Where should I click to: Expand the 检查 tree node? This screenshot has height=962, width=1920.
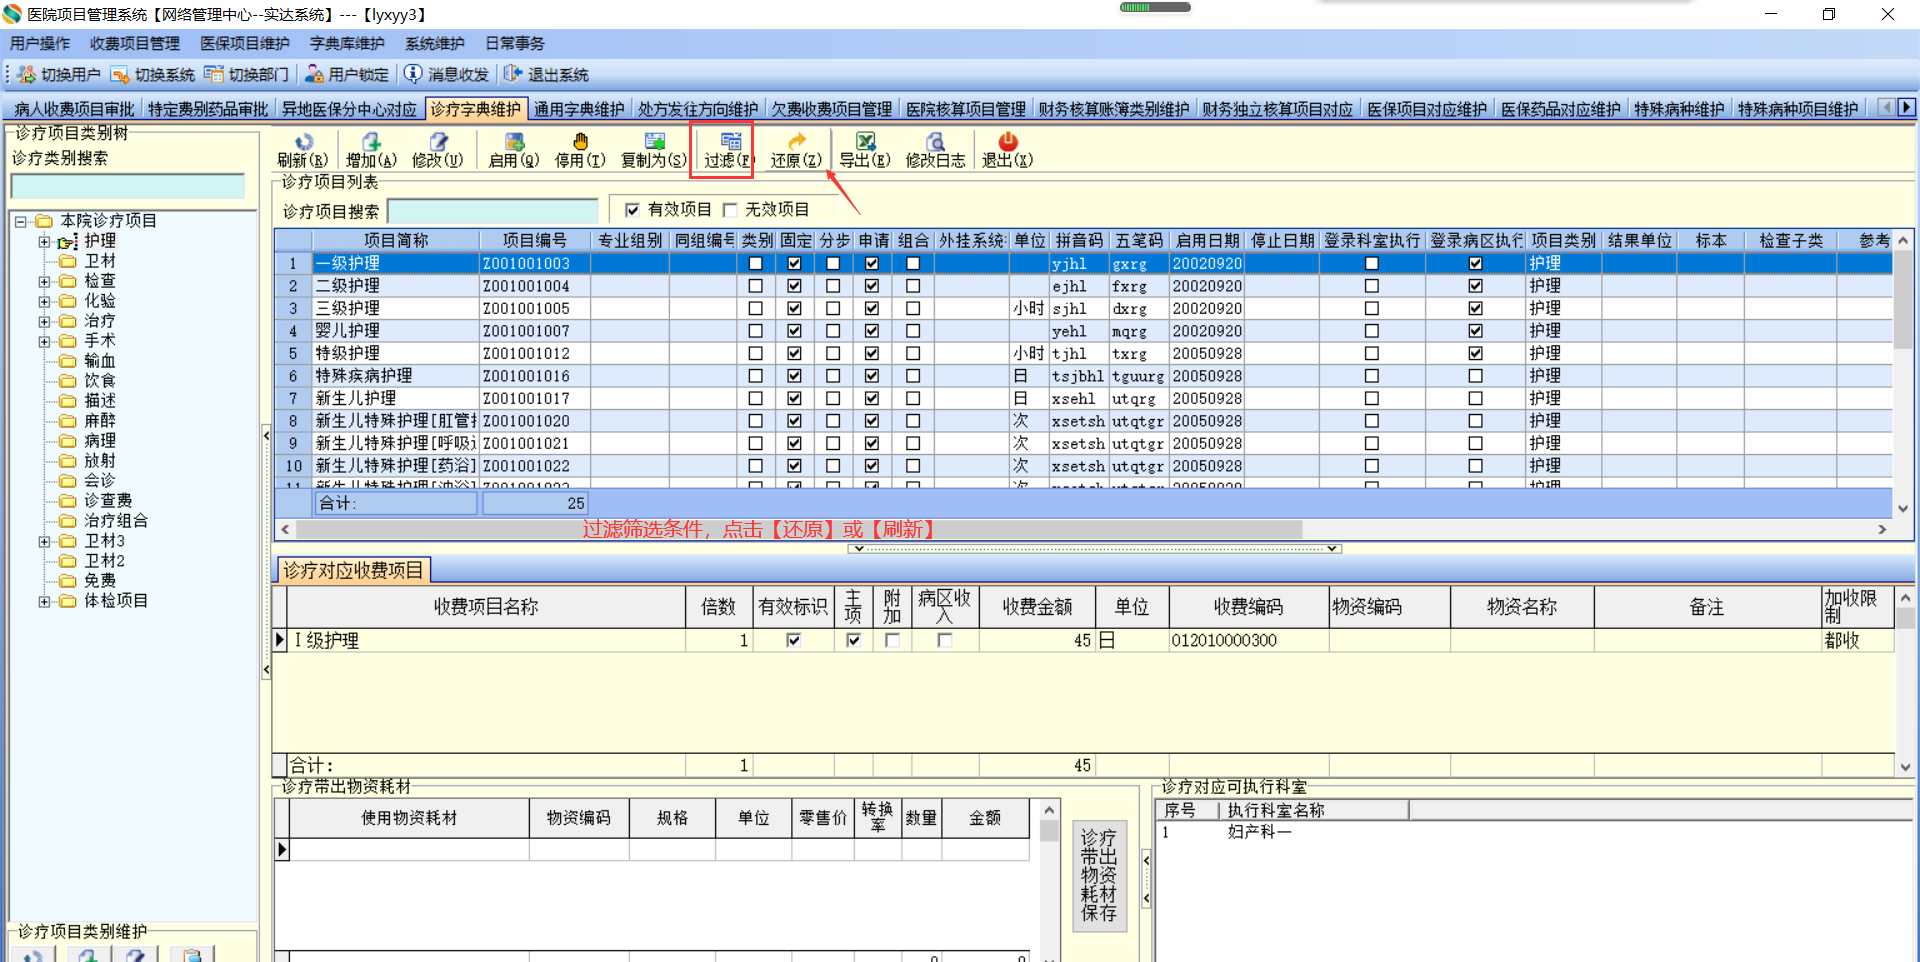(x=44, y=281)
